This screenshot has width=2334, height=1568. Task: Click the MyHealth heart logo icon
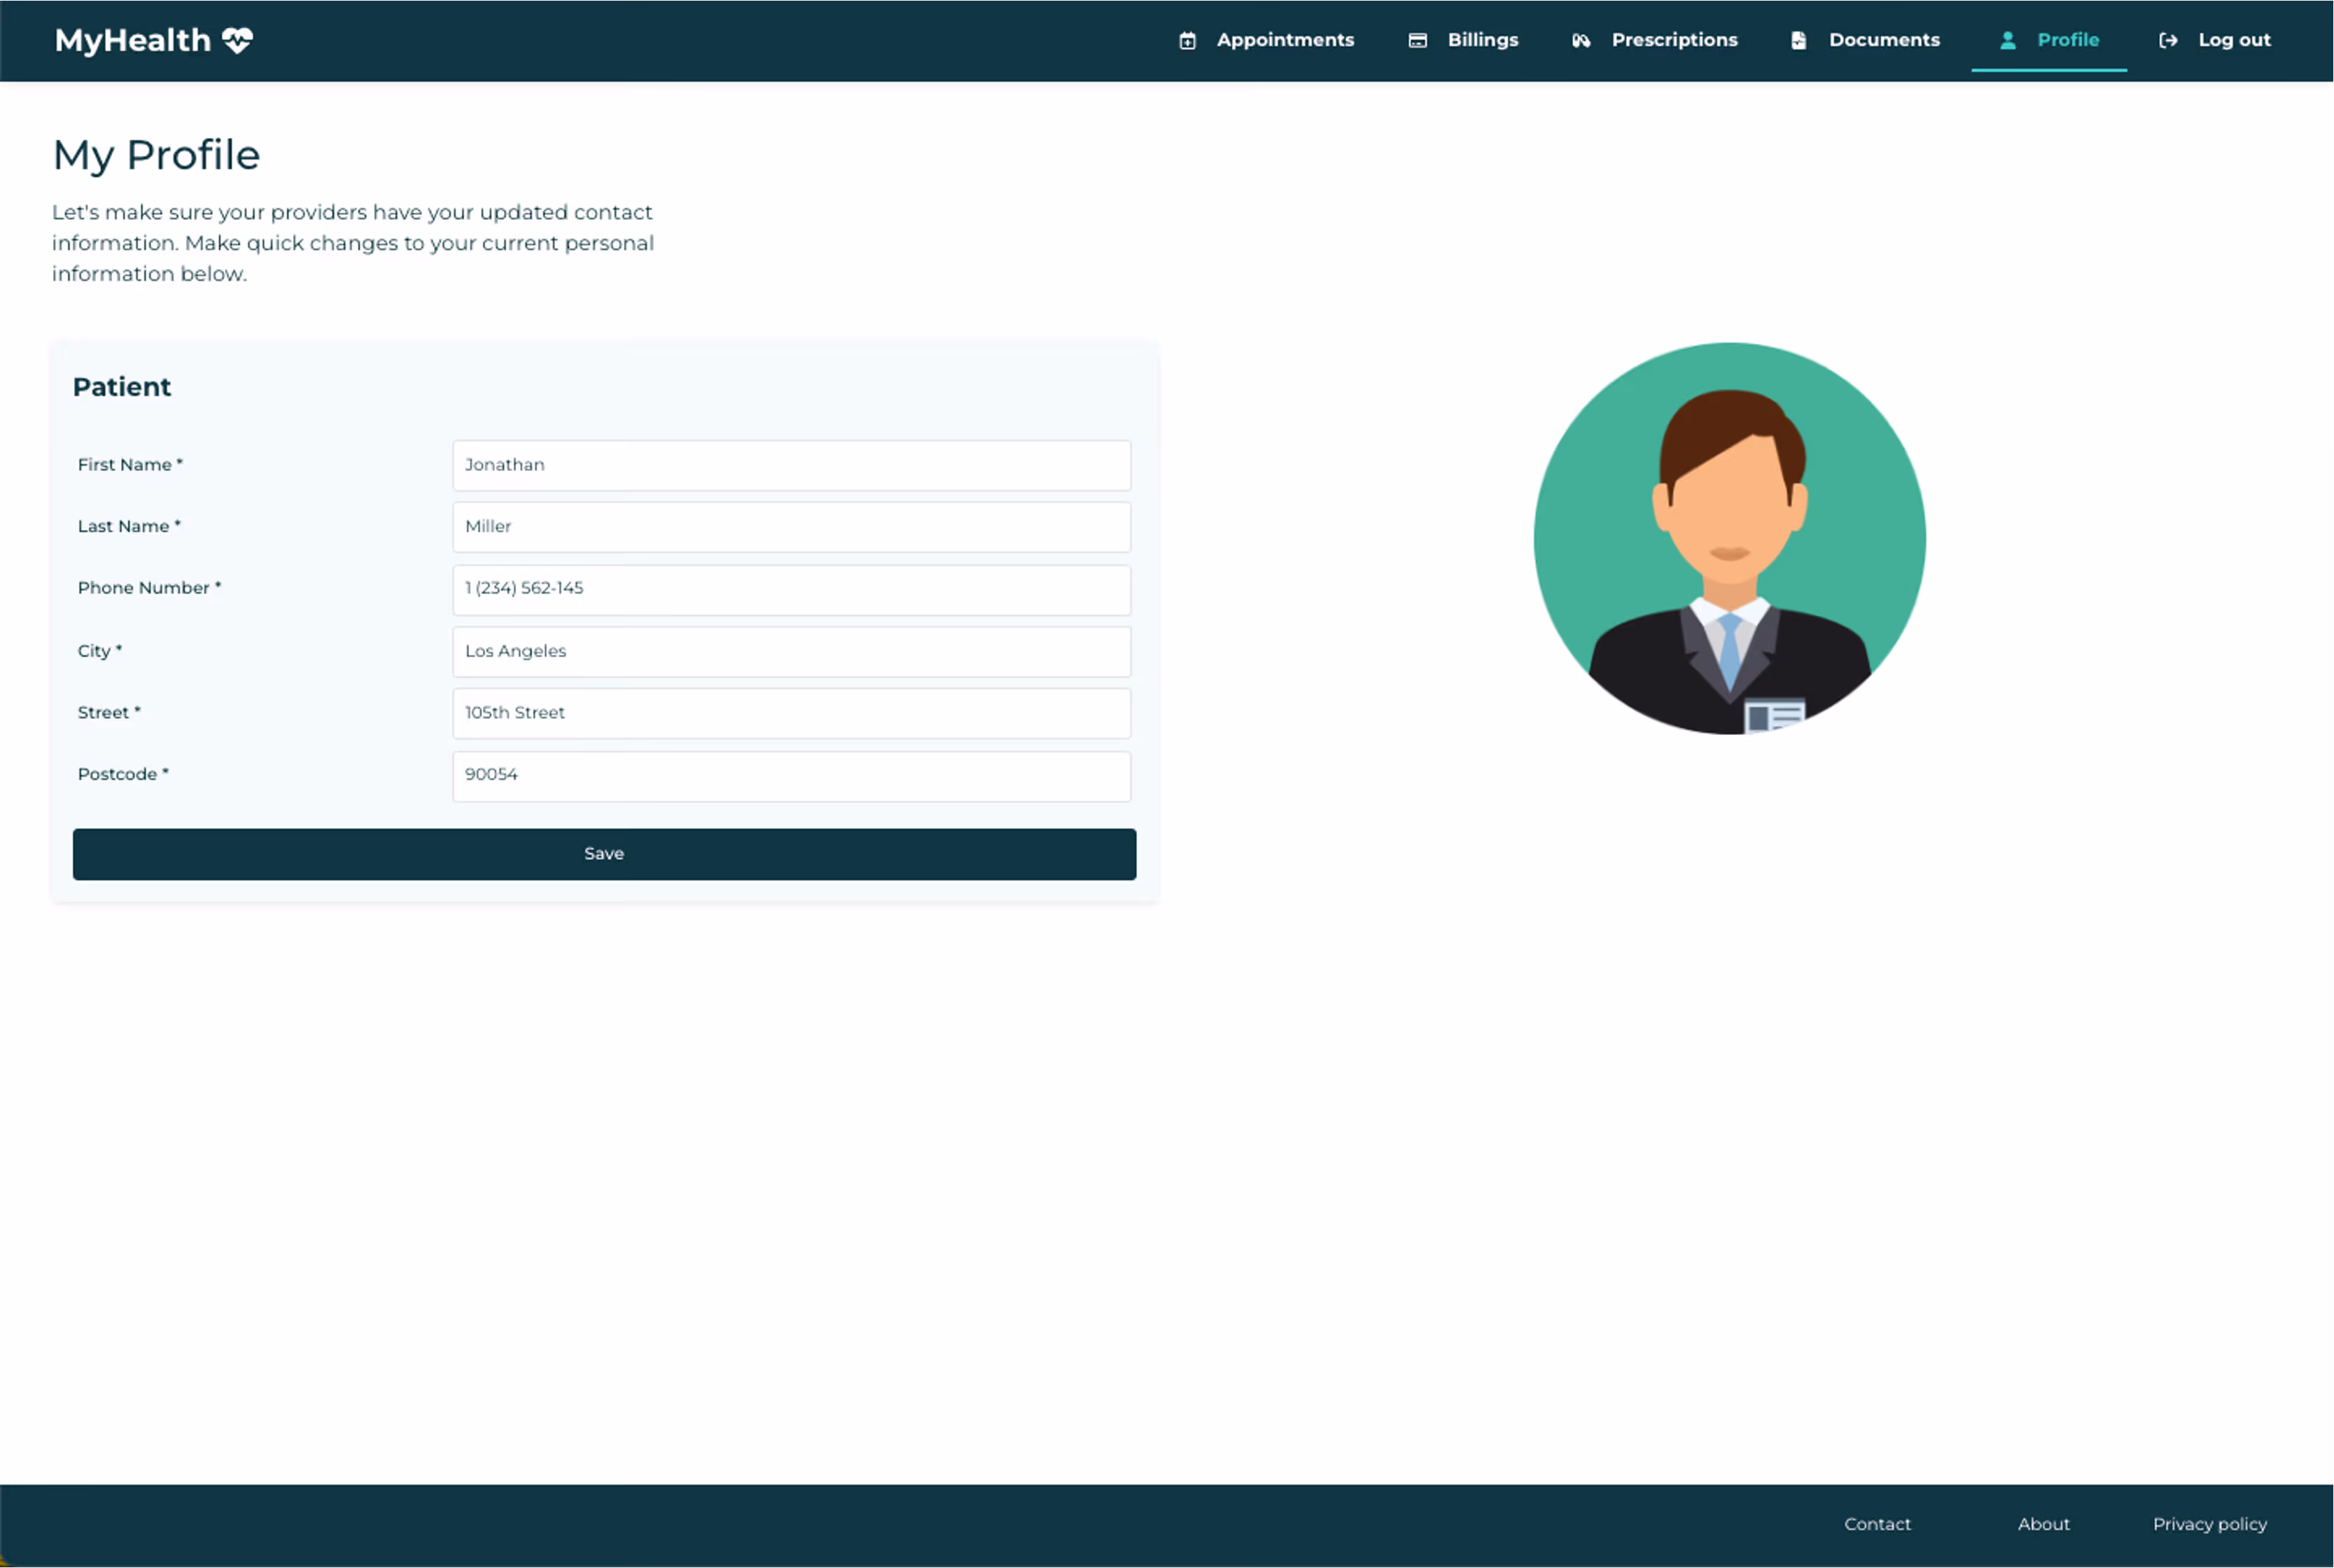click(x=238, y=40)
